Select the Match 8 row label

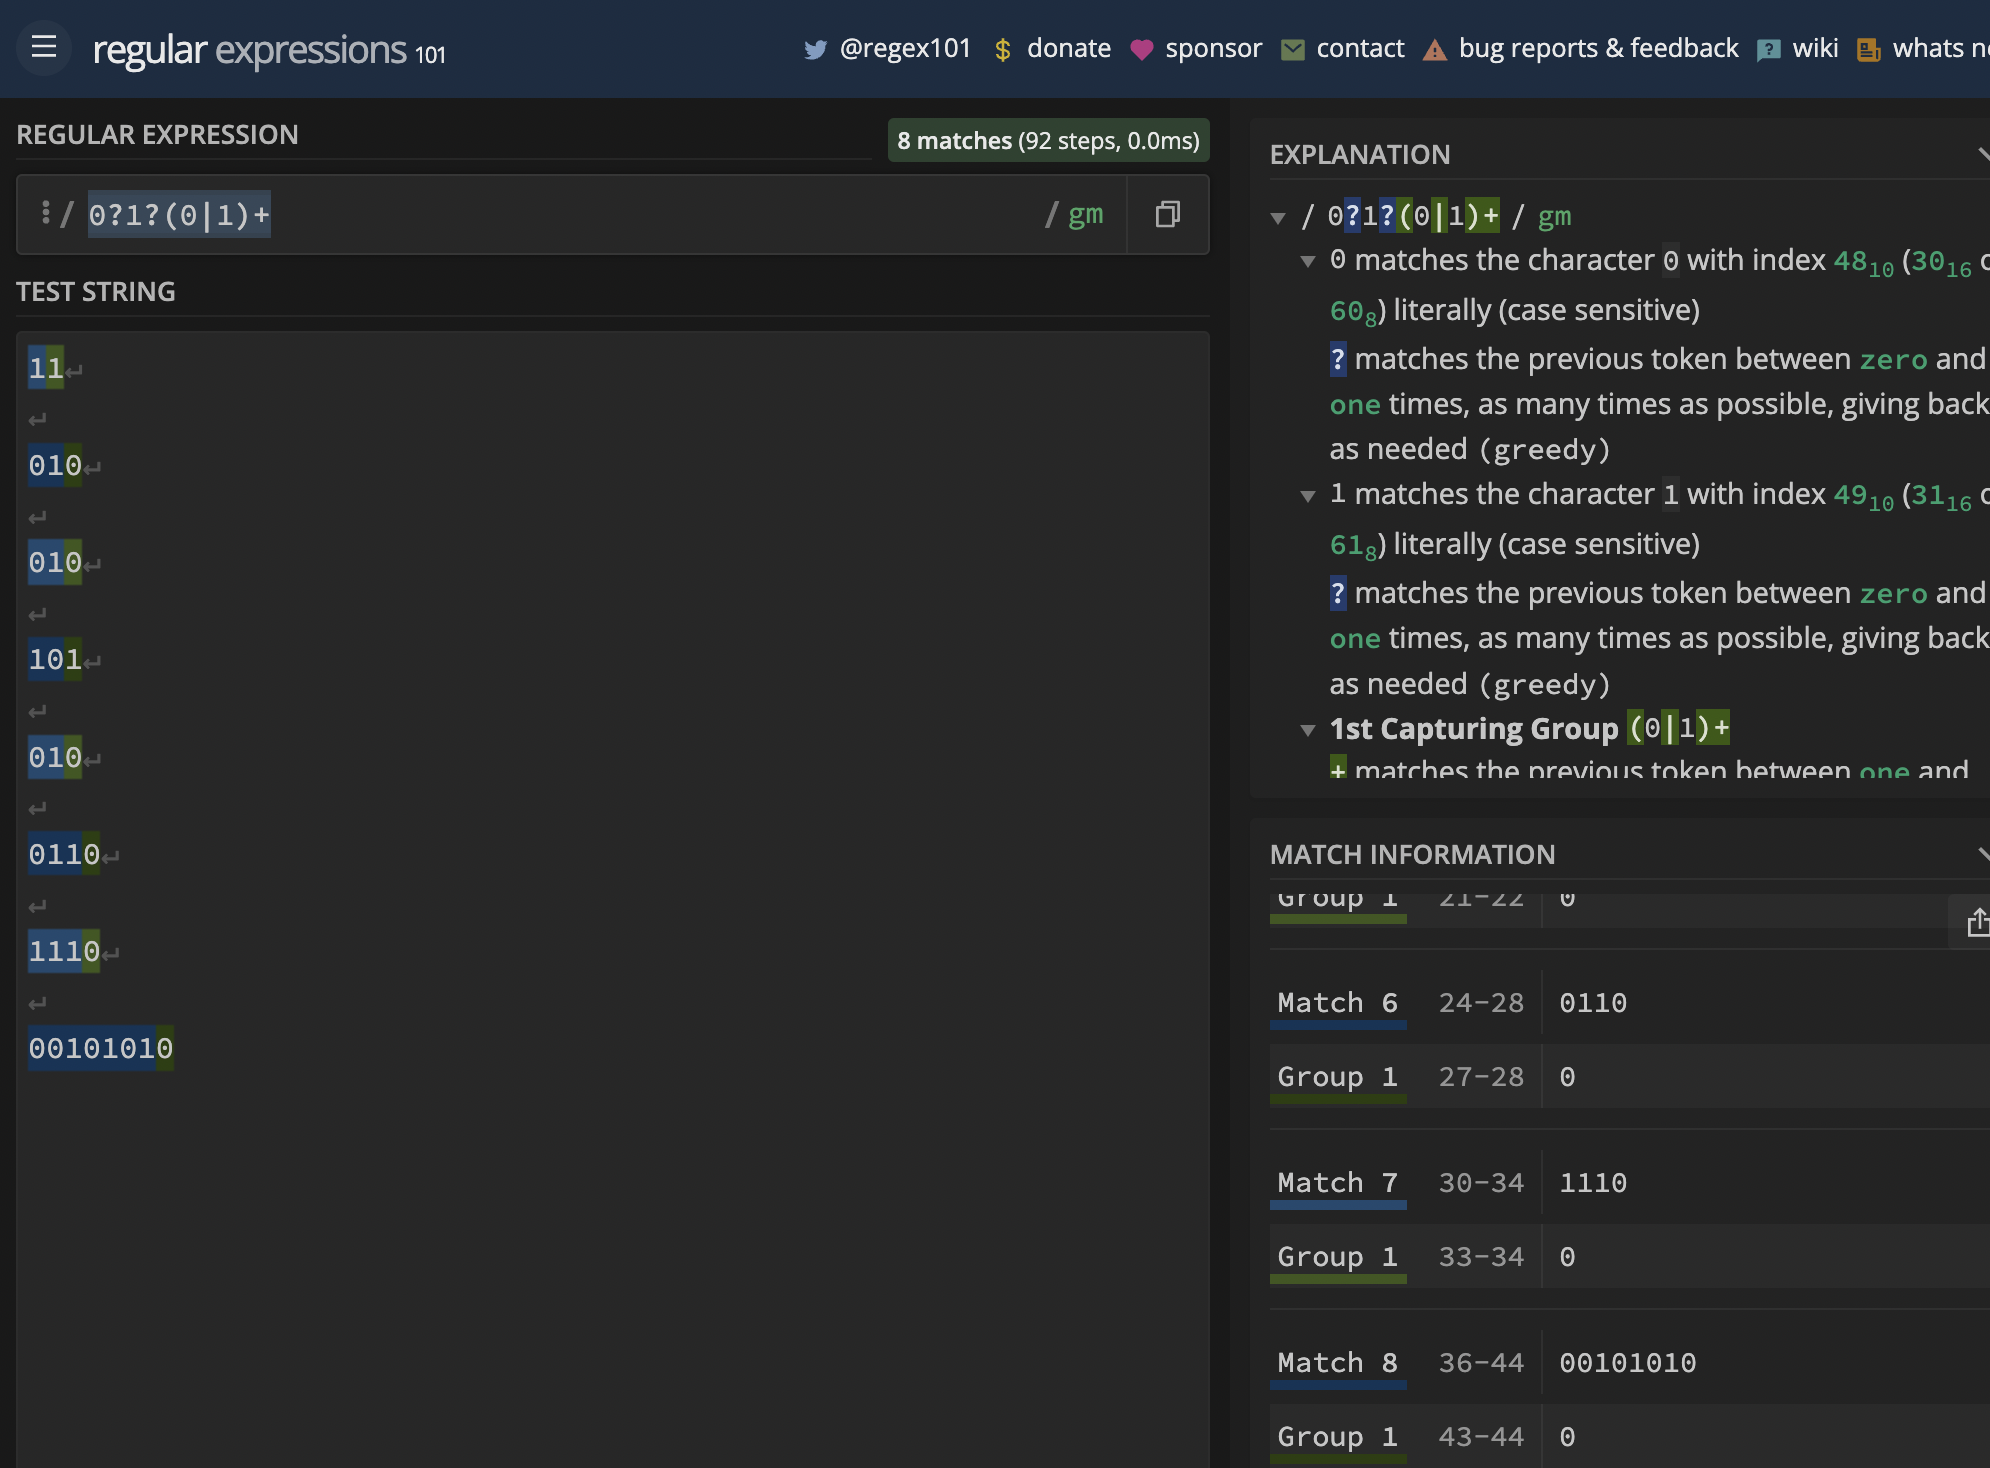tap(1337, 1362)
